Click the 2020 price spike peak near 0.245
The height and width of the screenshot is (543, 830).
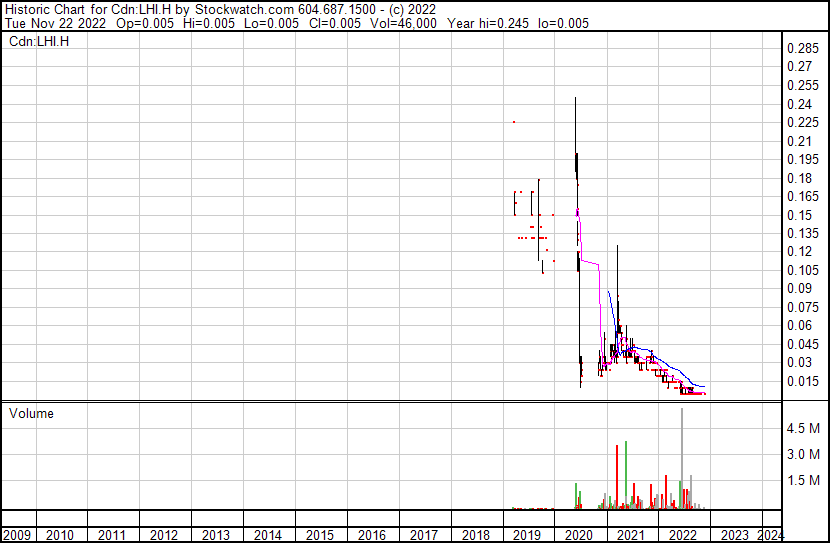575,98
